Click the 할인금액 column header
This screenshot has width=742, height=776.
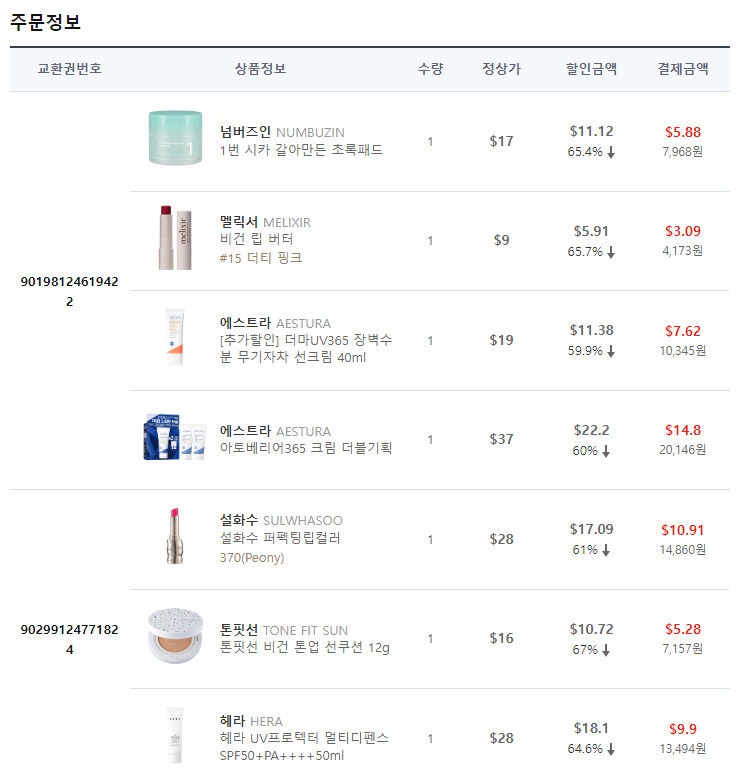pyautogui.click(x=591, y=69)
